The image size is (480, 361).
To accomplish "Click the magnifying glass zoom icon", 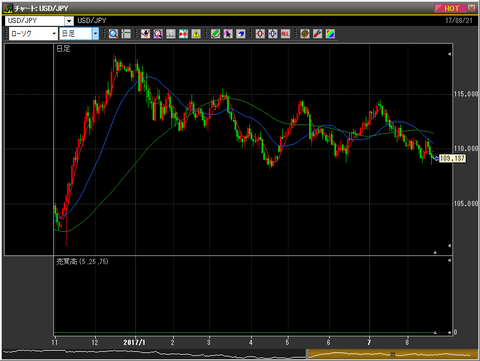I will coord(113,34).
